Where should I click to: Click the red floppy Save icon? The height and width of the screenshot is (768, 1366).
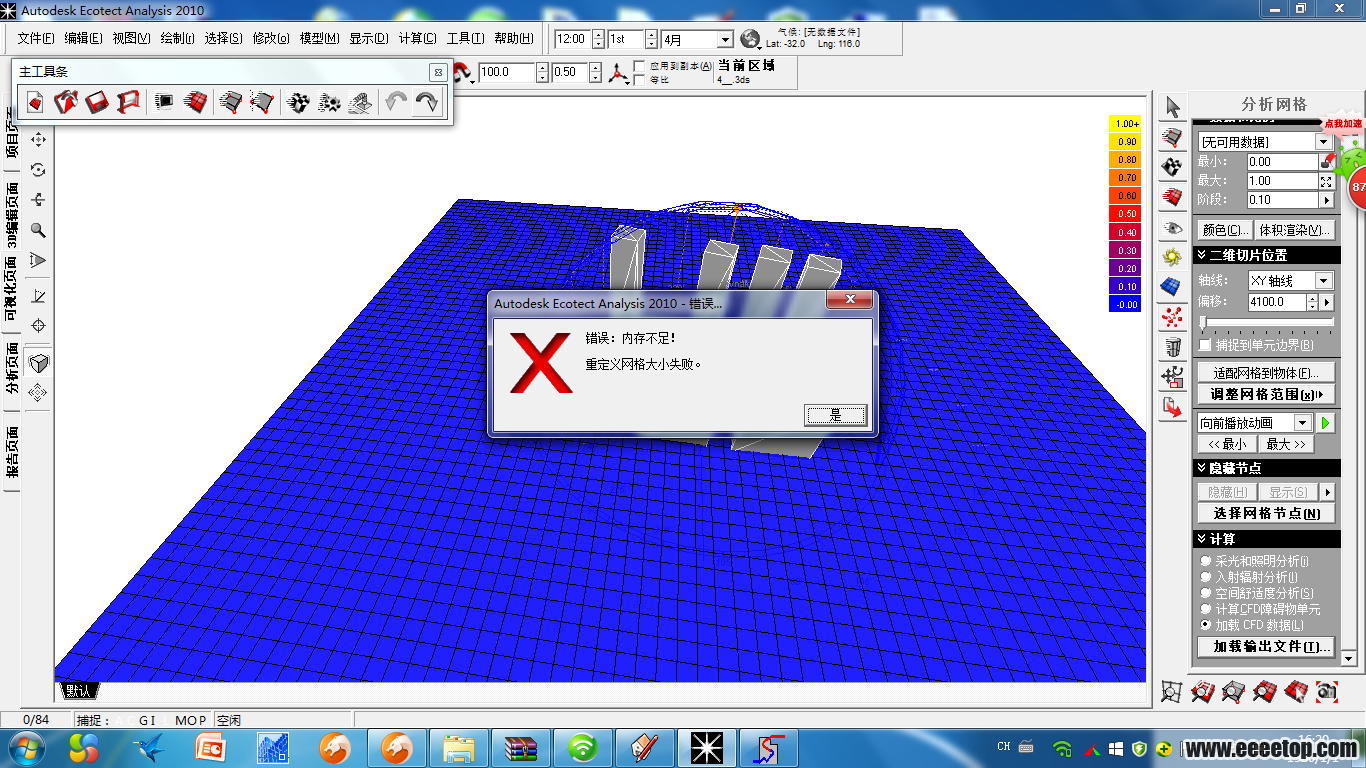click(97, 101)
